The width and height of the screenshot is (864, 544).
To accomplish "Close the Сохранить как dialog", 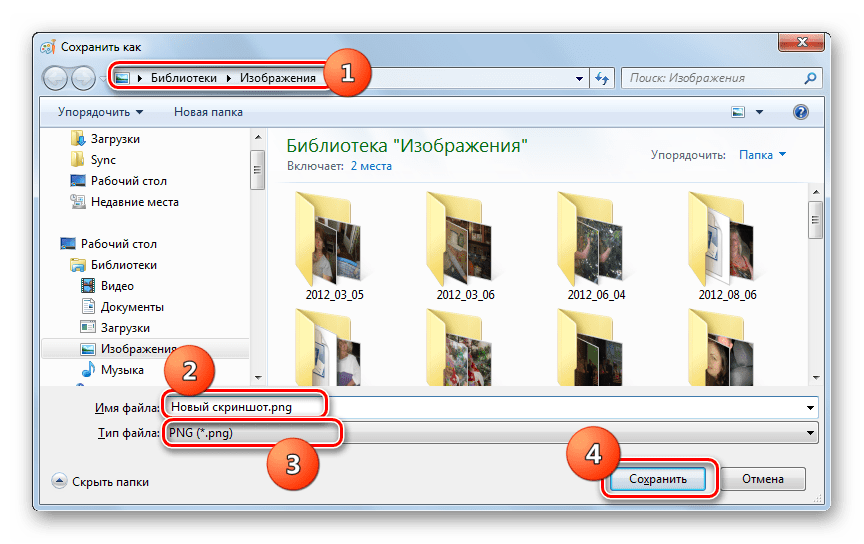I will (802, 42).
